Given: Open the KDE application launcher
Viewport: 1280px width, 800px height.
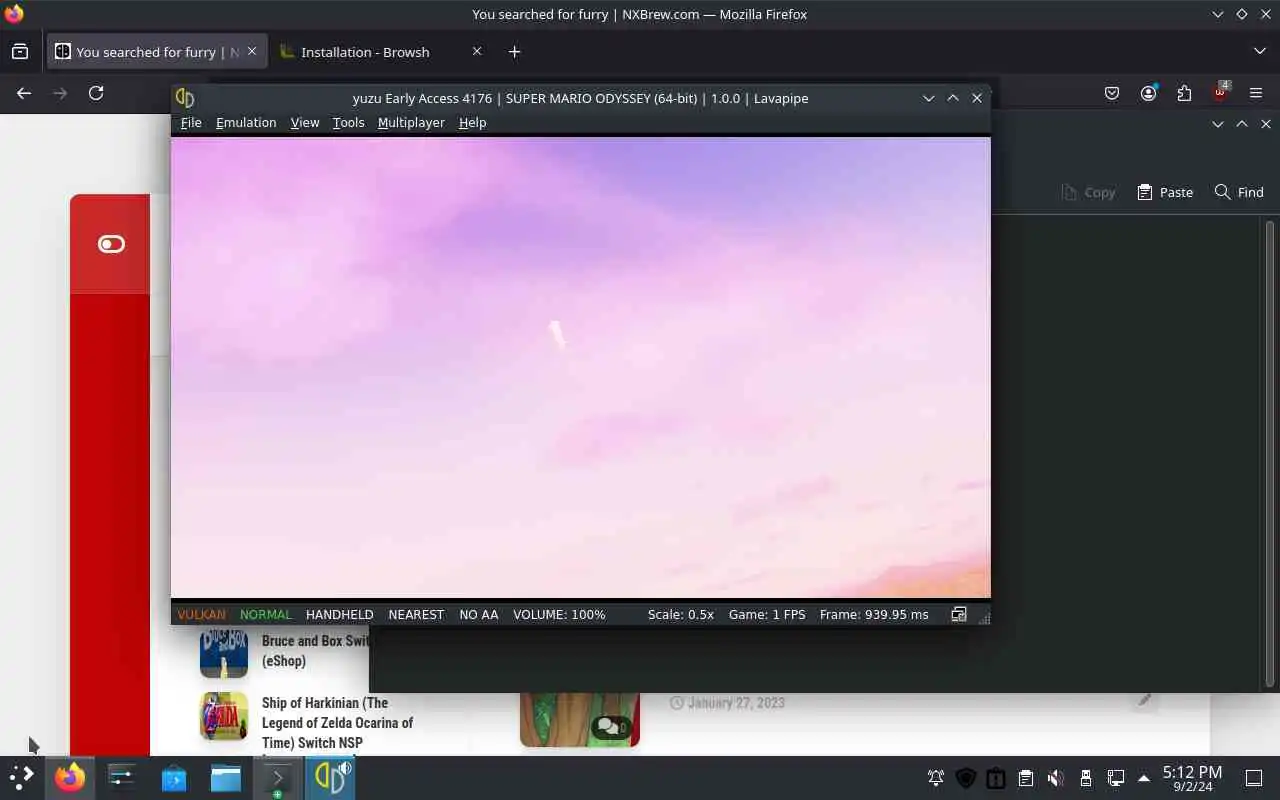Looking at the screenshot, I should click(21, 777).
